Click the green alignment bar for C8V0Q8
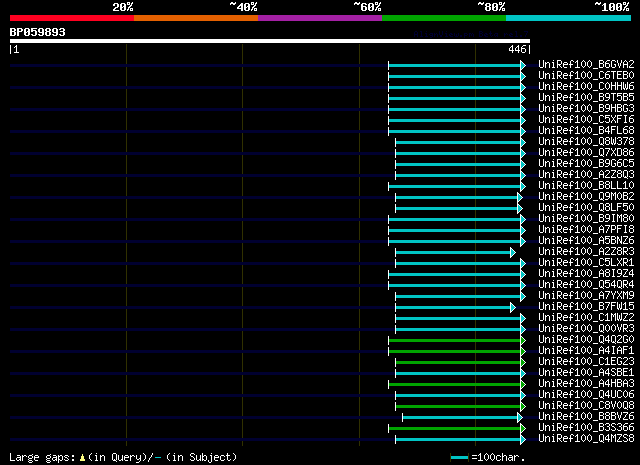The image size is (640, 465). click(460, 407)
